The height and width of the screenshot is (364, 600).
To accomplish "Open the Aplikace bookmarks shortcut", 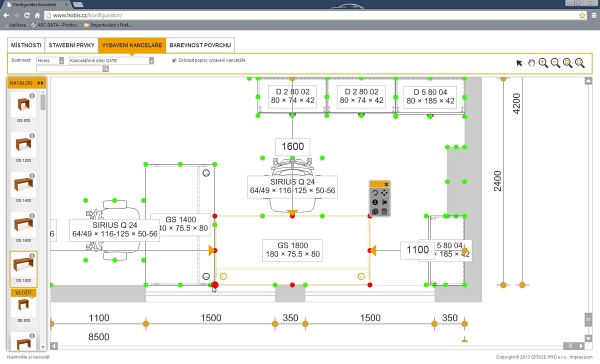I will [x=15, y=25].
